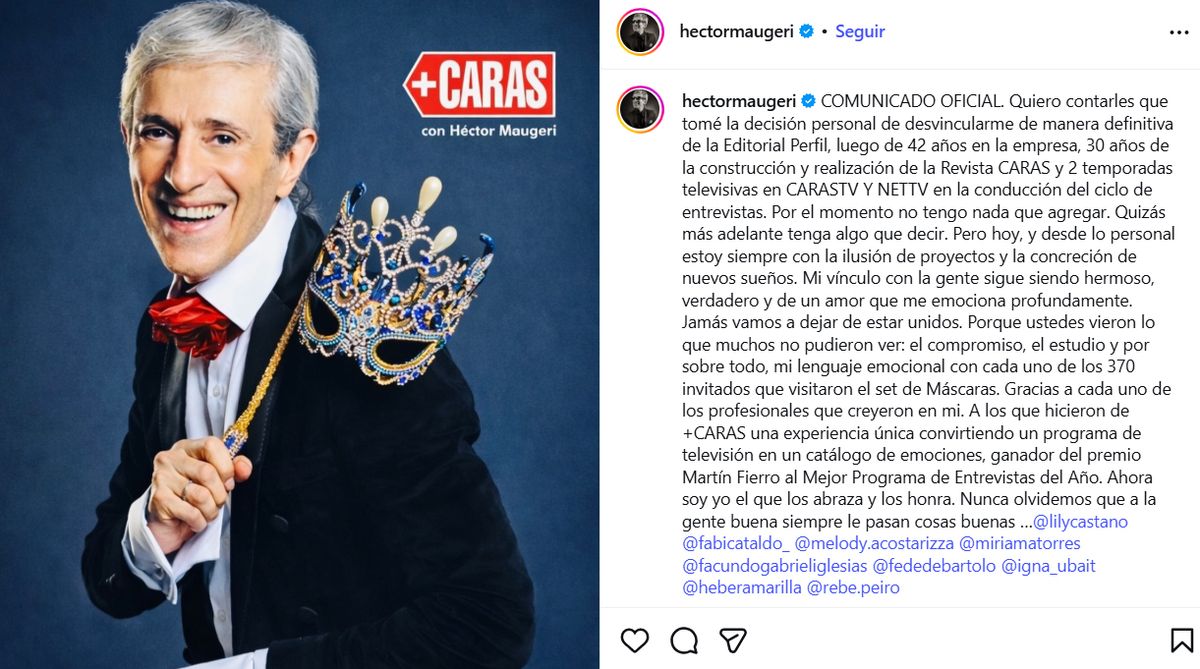Open the hectormaugeri username in the caption
This screenshot has height=669, width=1200.
point(739,101)
